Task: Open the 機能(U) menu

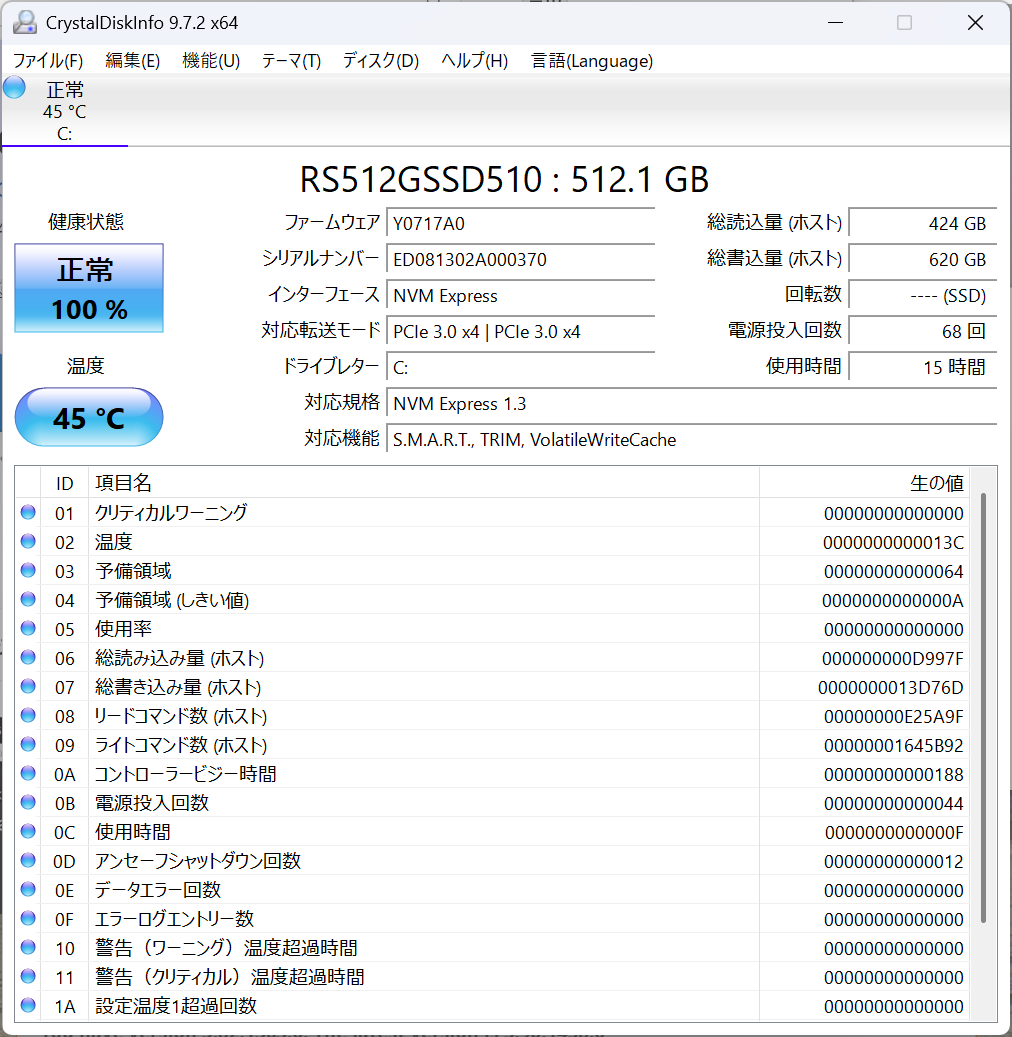Action: 210,61
